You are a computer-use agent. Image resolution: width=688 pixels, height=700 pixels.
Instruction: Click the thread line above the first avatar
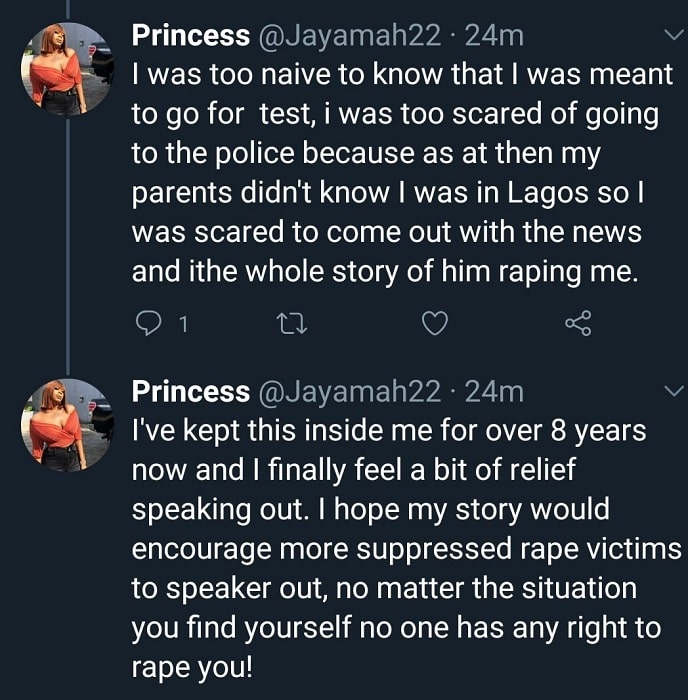(68, 9)
